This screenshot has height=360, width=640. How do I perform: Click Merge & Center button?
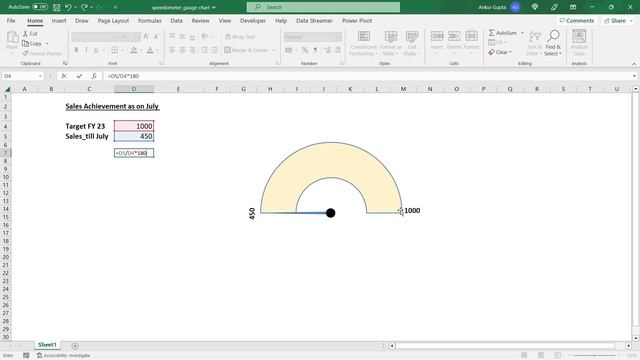[x=246, y=50]
